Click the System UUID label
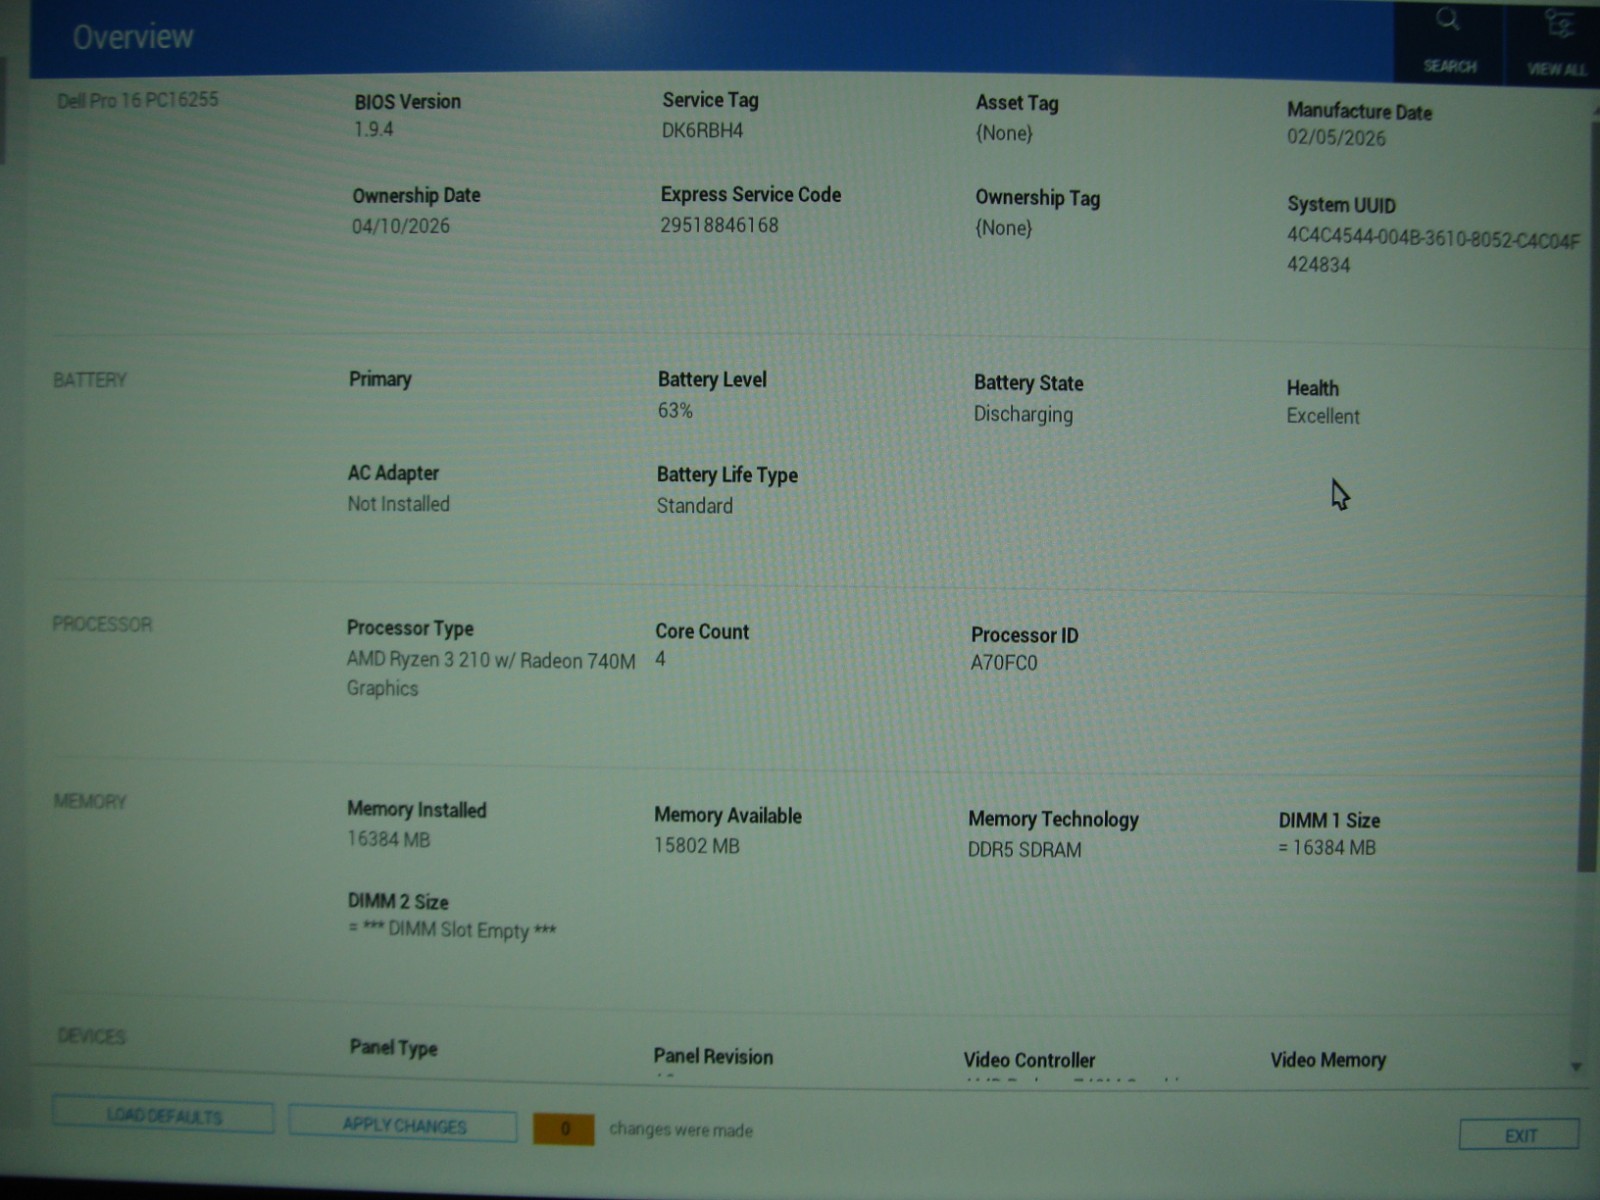The image size is (1600, 1200). click(1341, 205)
